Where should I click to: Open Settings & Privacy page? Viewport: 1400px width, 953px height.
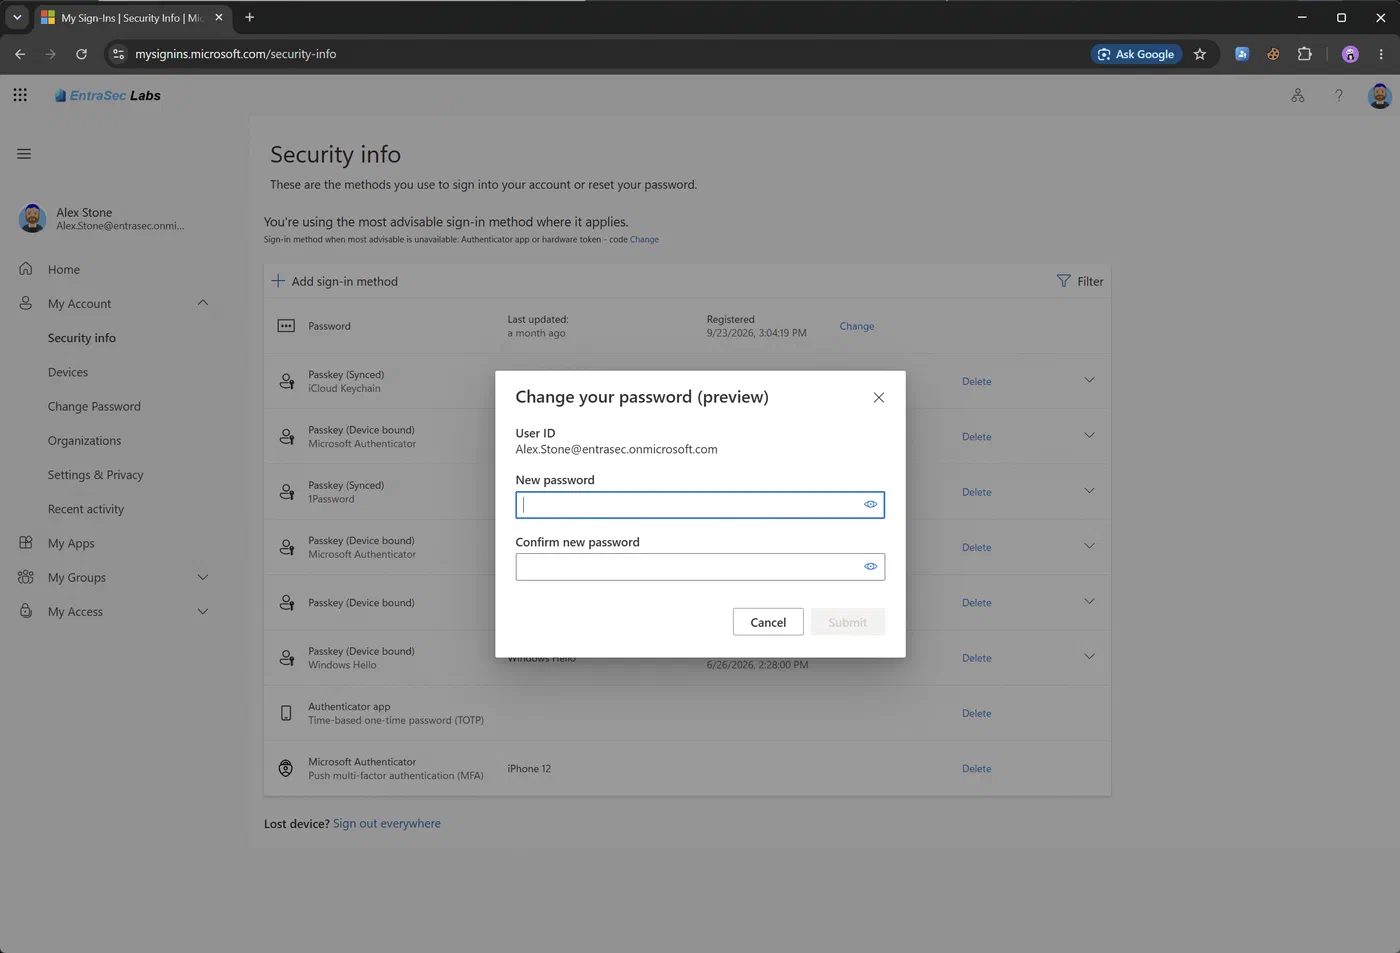pyautogui.click(x=96, y=475)
